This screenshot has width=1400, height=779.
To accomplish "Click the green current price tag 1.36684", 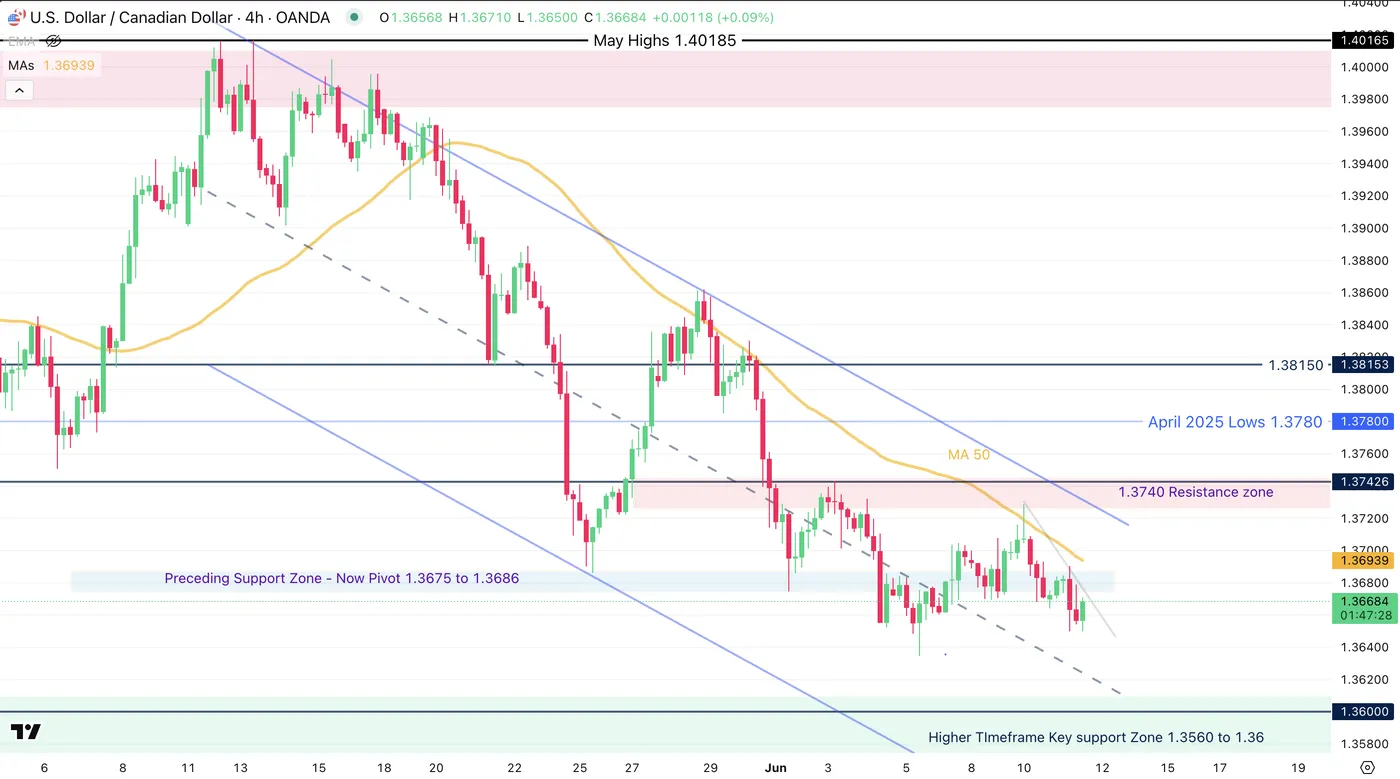I will 1365,607.
